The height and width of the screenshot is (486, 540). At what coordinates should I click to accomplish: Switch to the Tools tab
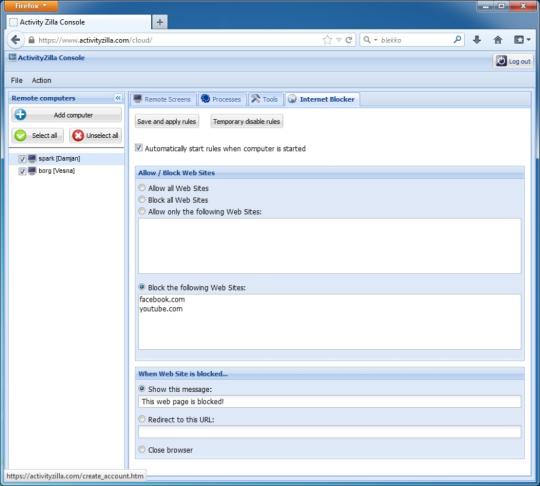(x=264, y=99)
